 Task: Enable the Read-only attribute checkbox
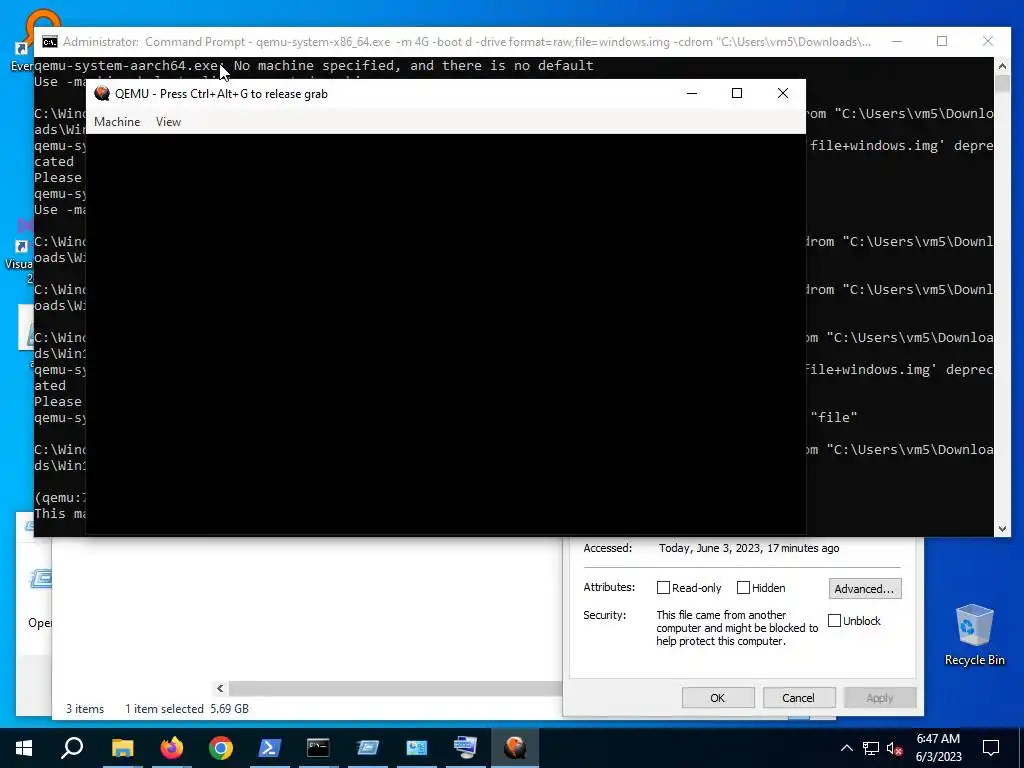coord(663,588)
